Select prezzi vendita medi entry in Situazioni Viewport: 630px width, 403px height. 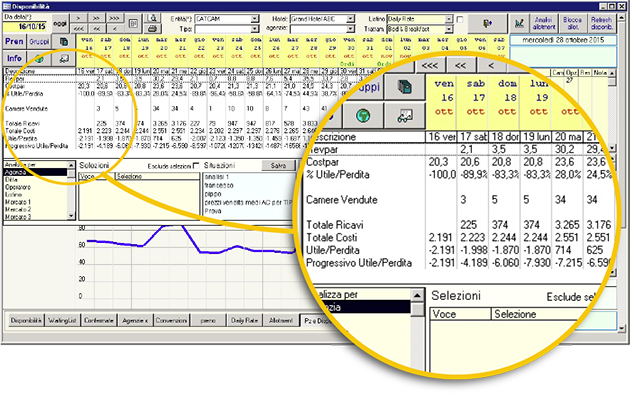coord(248,203)
